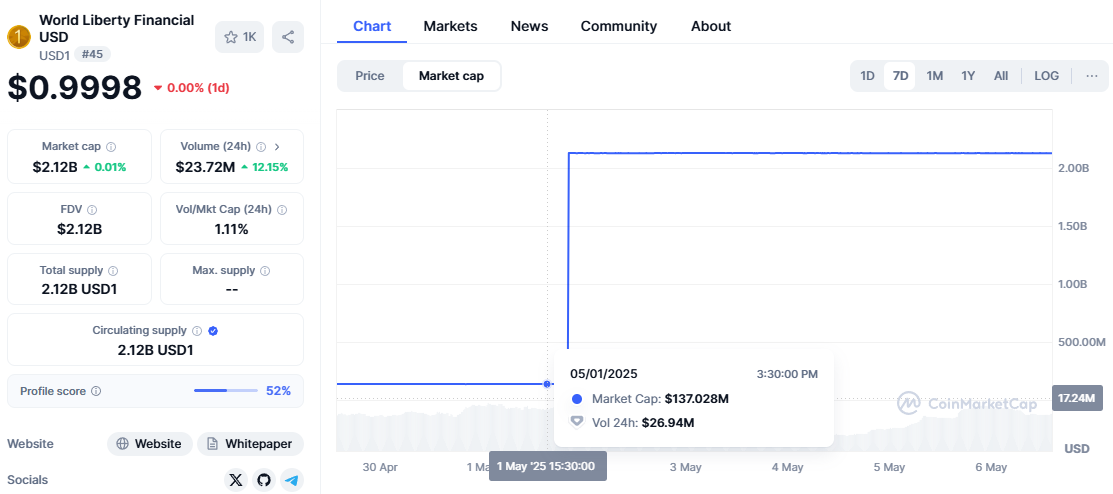Open the Telegram social icon
This screenshot has width=1113, height=494.
coord(292,481)
